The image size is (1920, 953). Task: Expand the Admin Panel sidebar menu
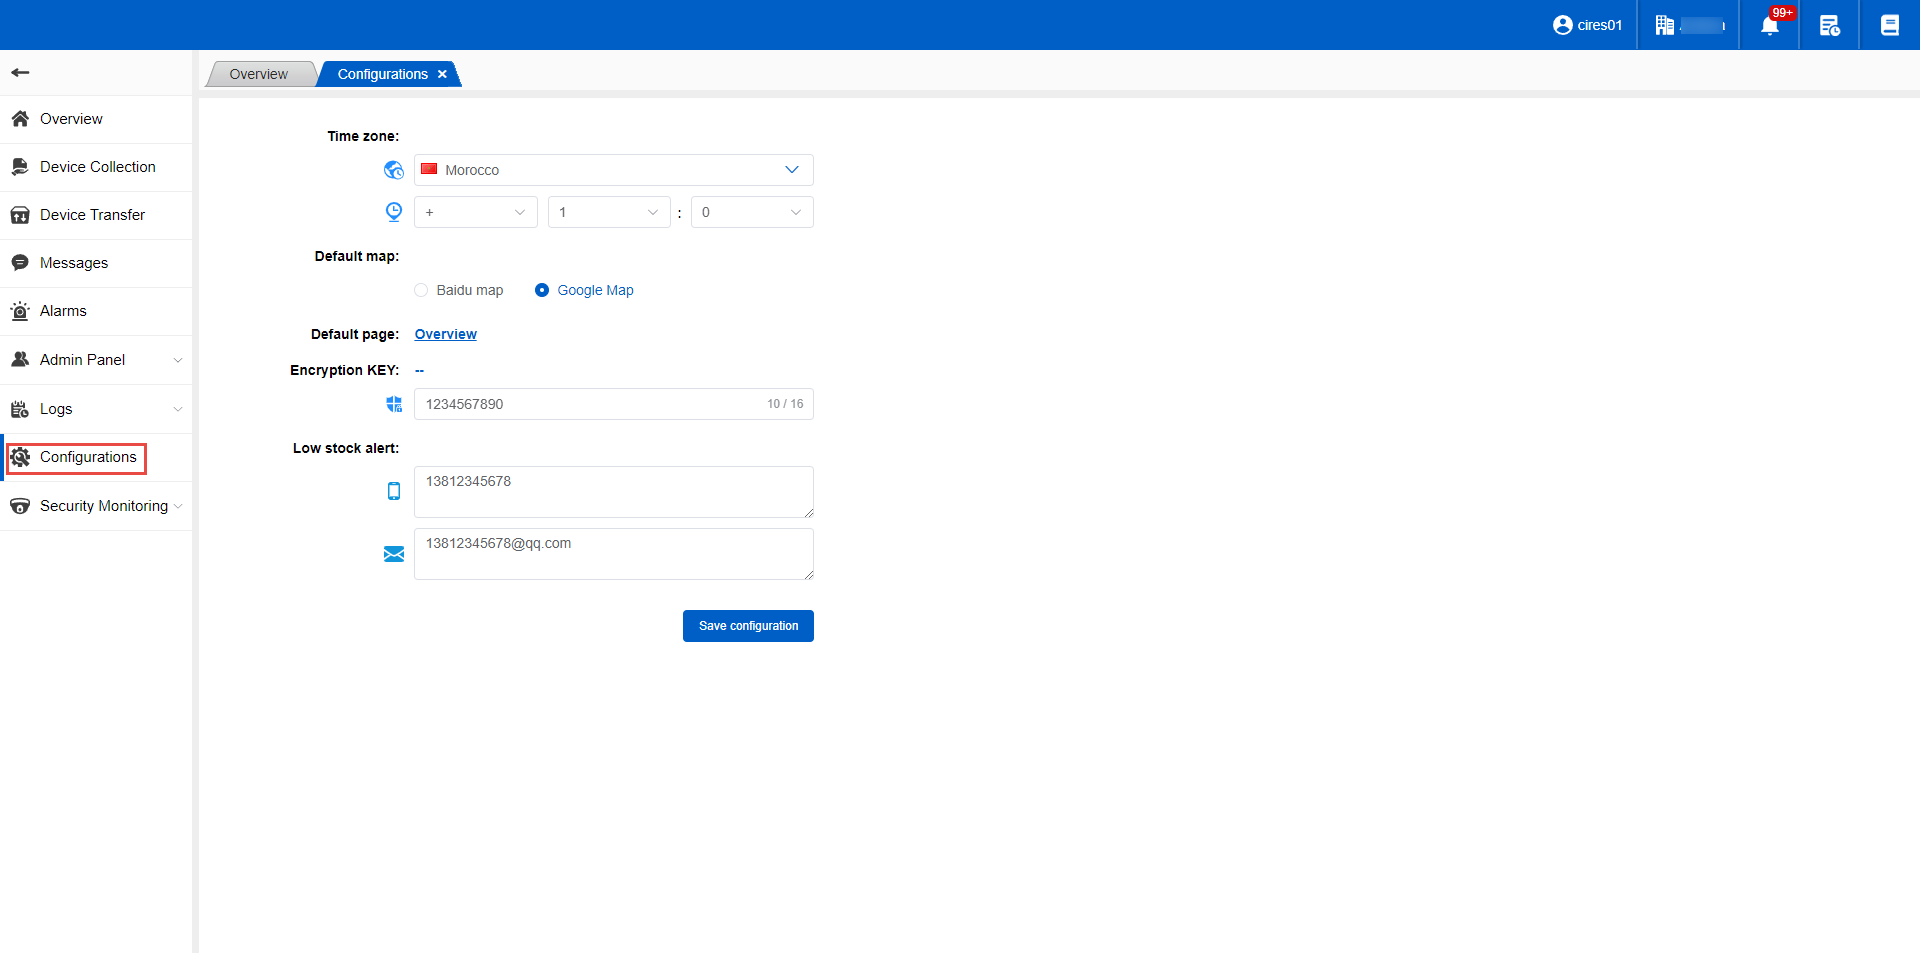coord(95,360)
